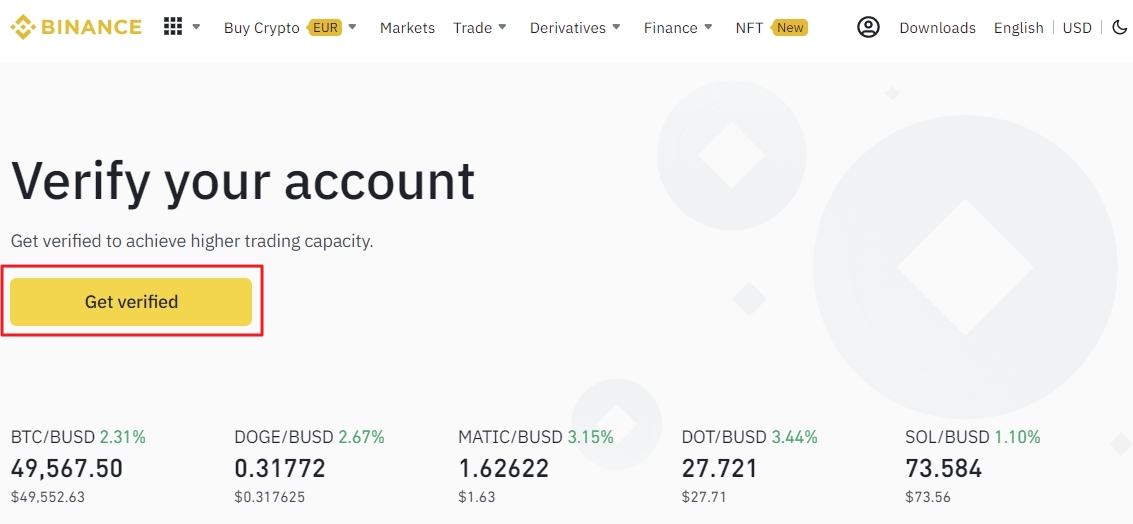Image resolution: width=1133 pixels, height=524 pixels.
Task: Change language from English
Action: tap(1018, 28)
